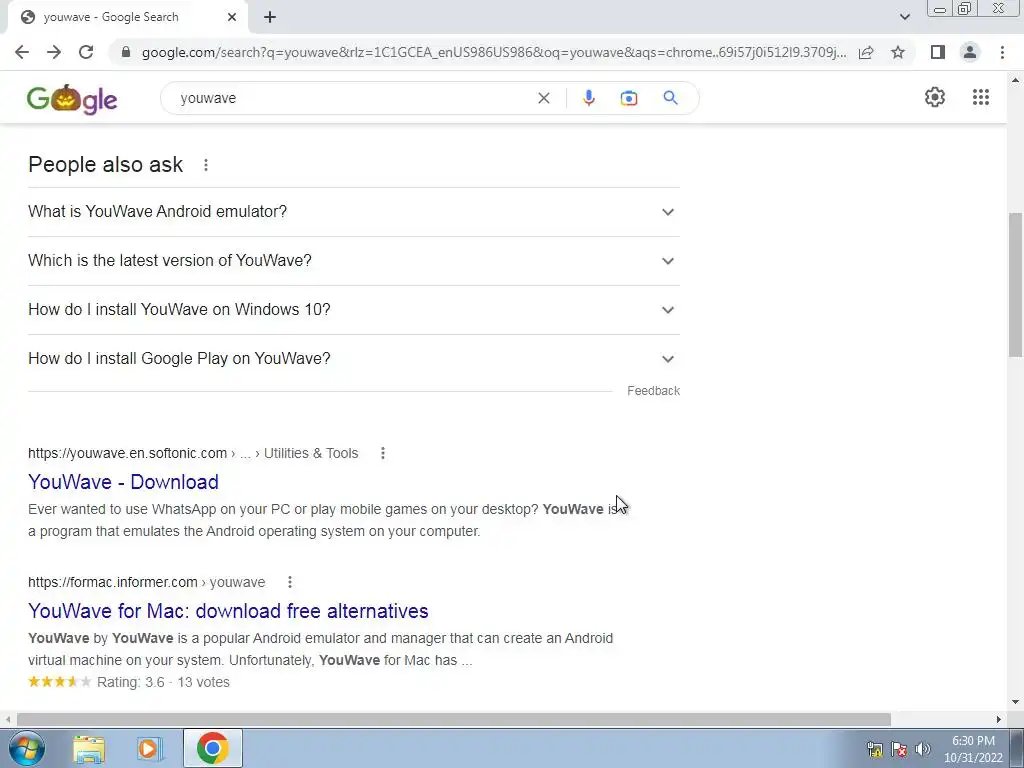Click the Chrome taskbar button

click(212, 748)
